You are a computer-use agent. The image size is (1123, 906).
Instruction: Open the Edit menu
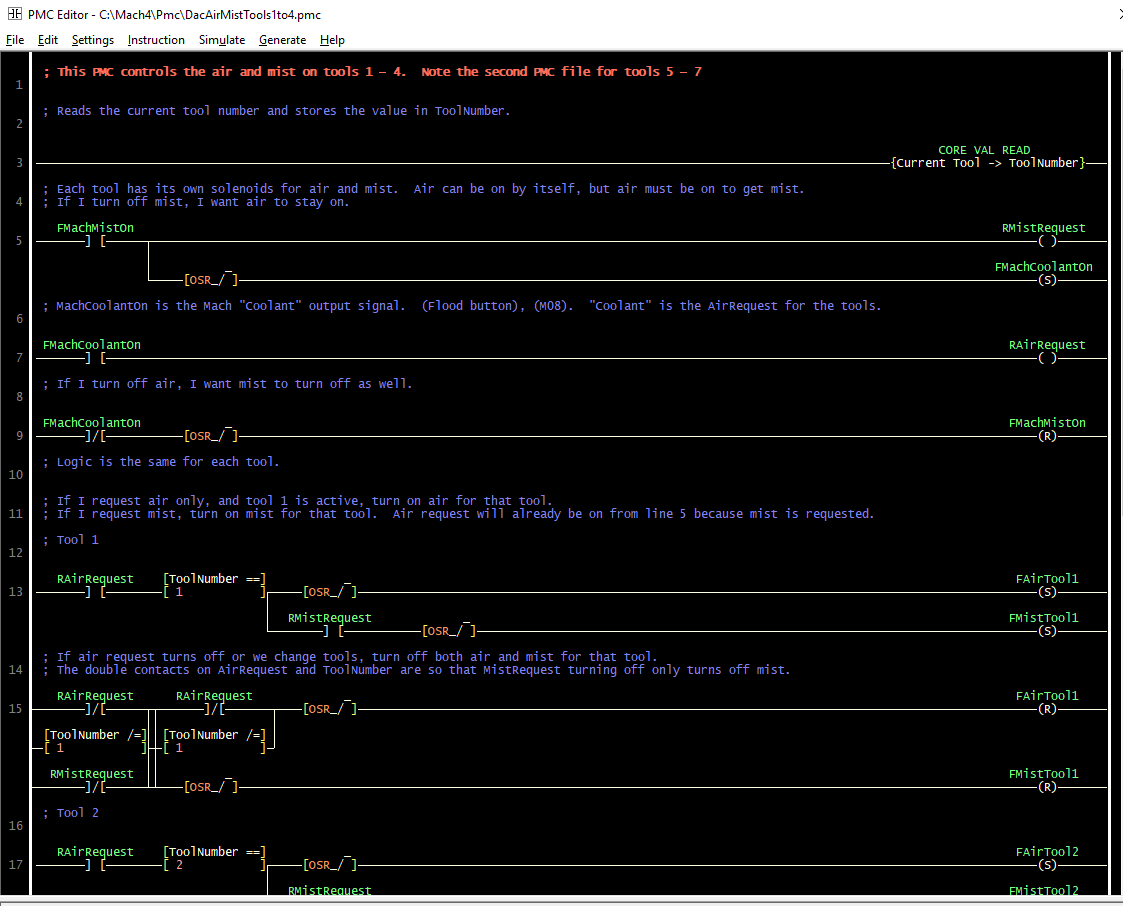point(48,40)
